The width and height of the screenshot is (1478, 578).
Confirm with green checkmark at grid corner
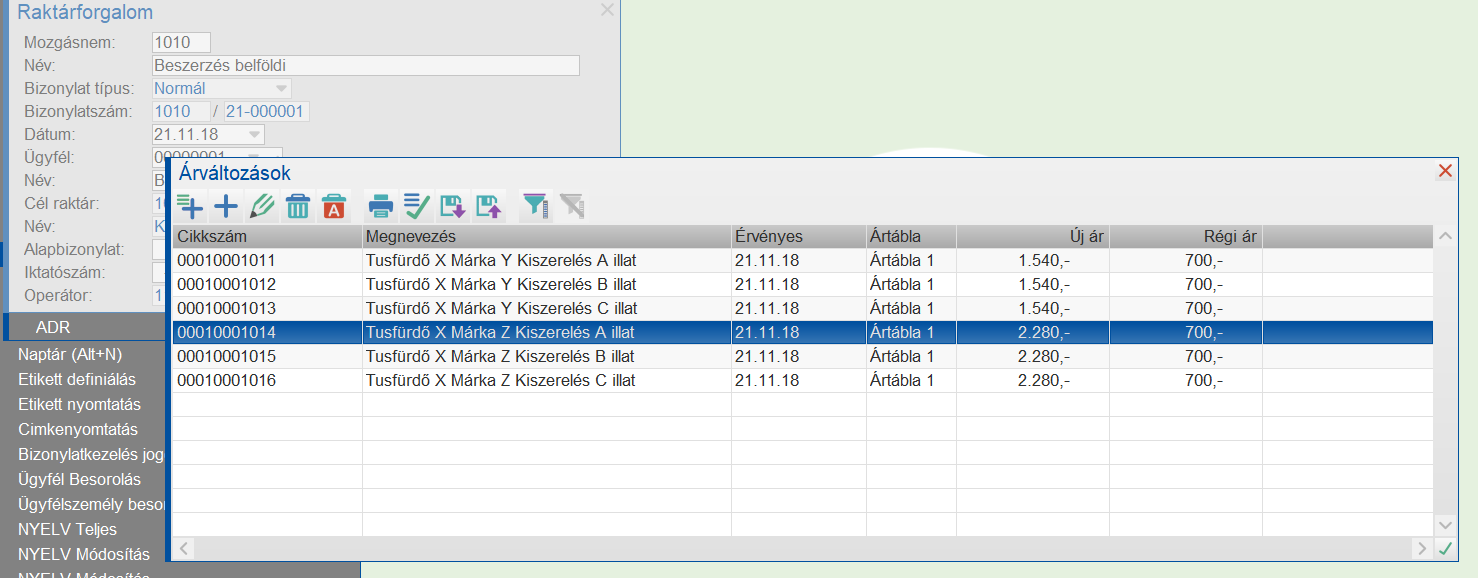click(1445, 548)
